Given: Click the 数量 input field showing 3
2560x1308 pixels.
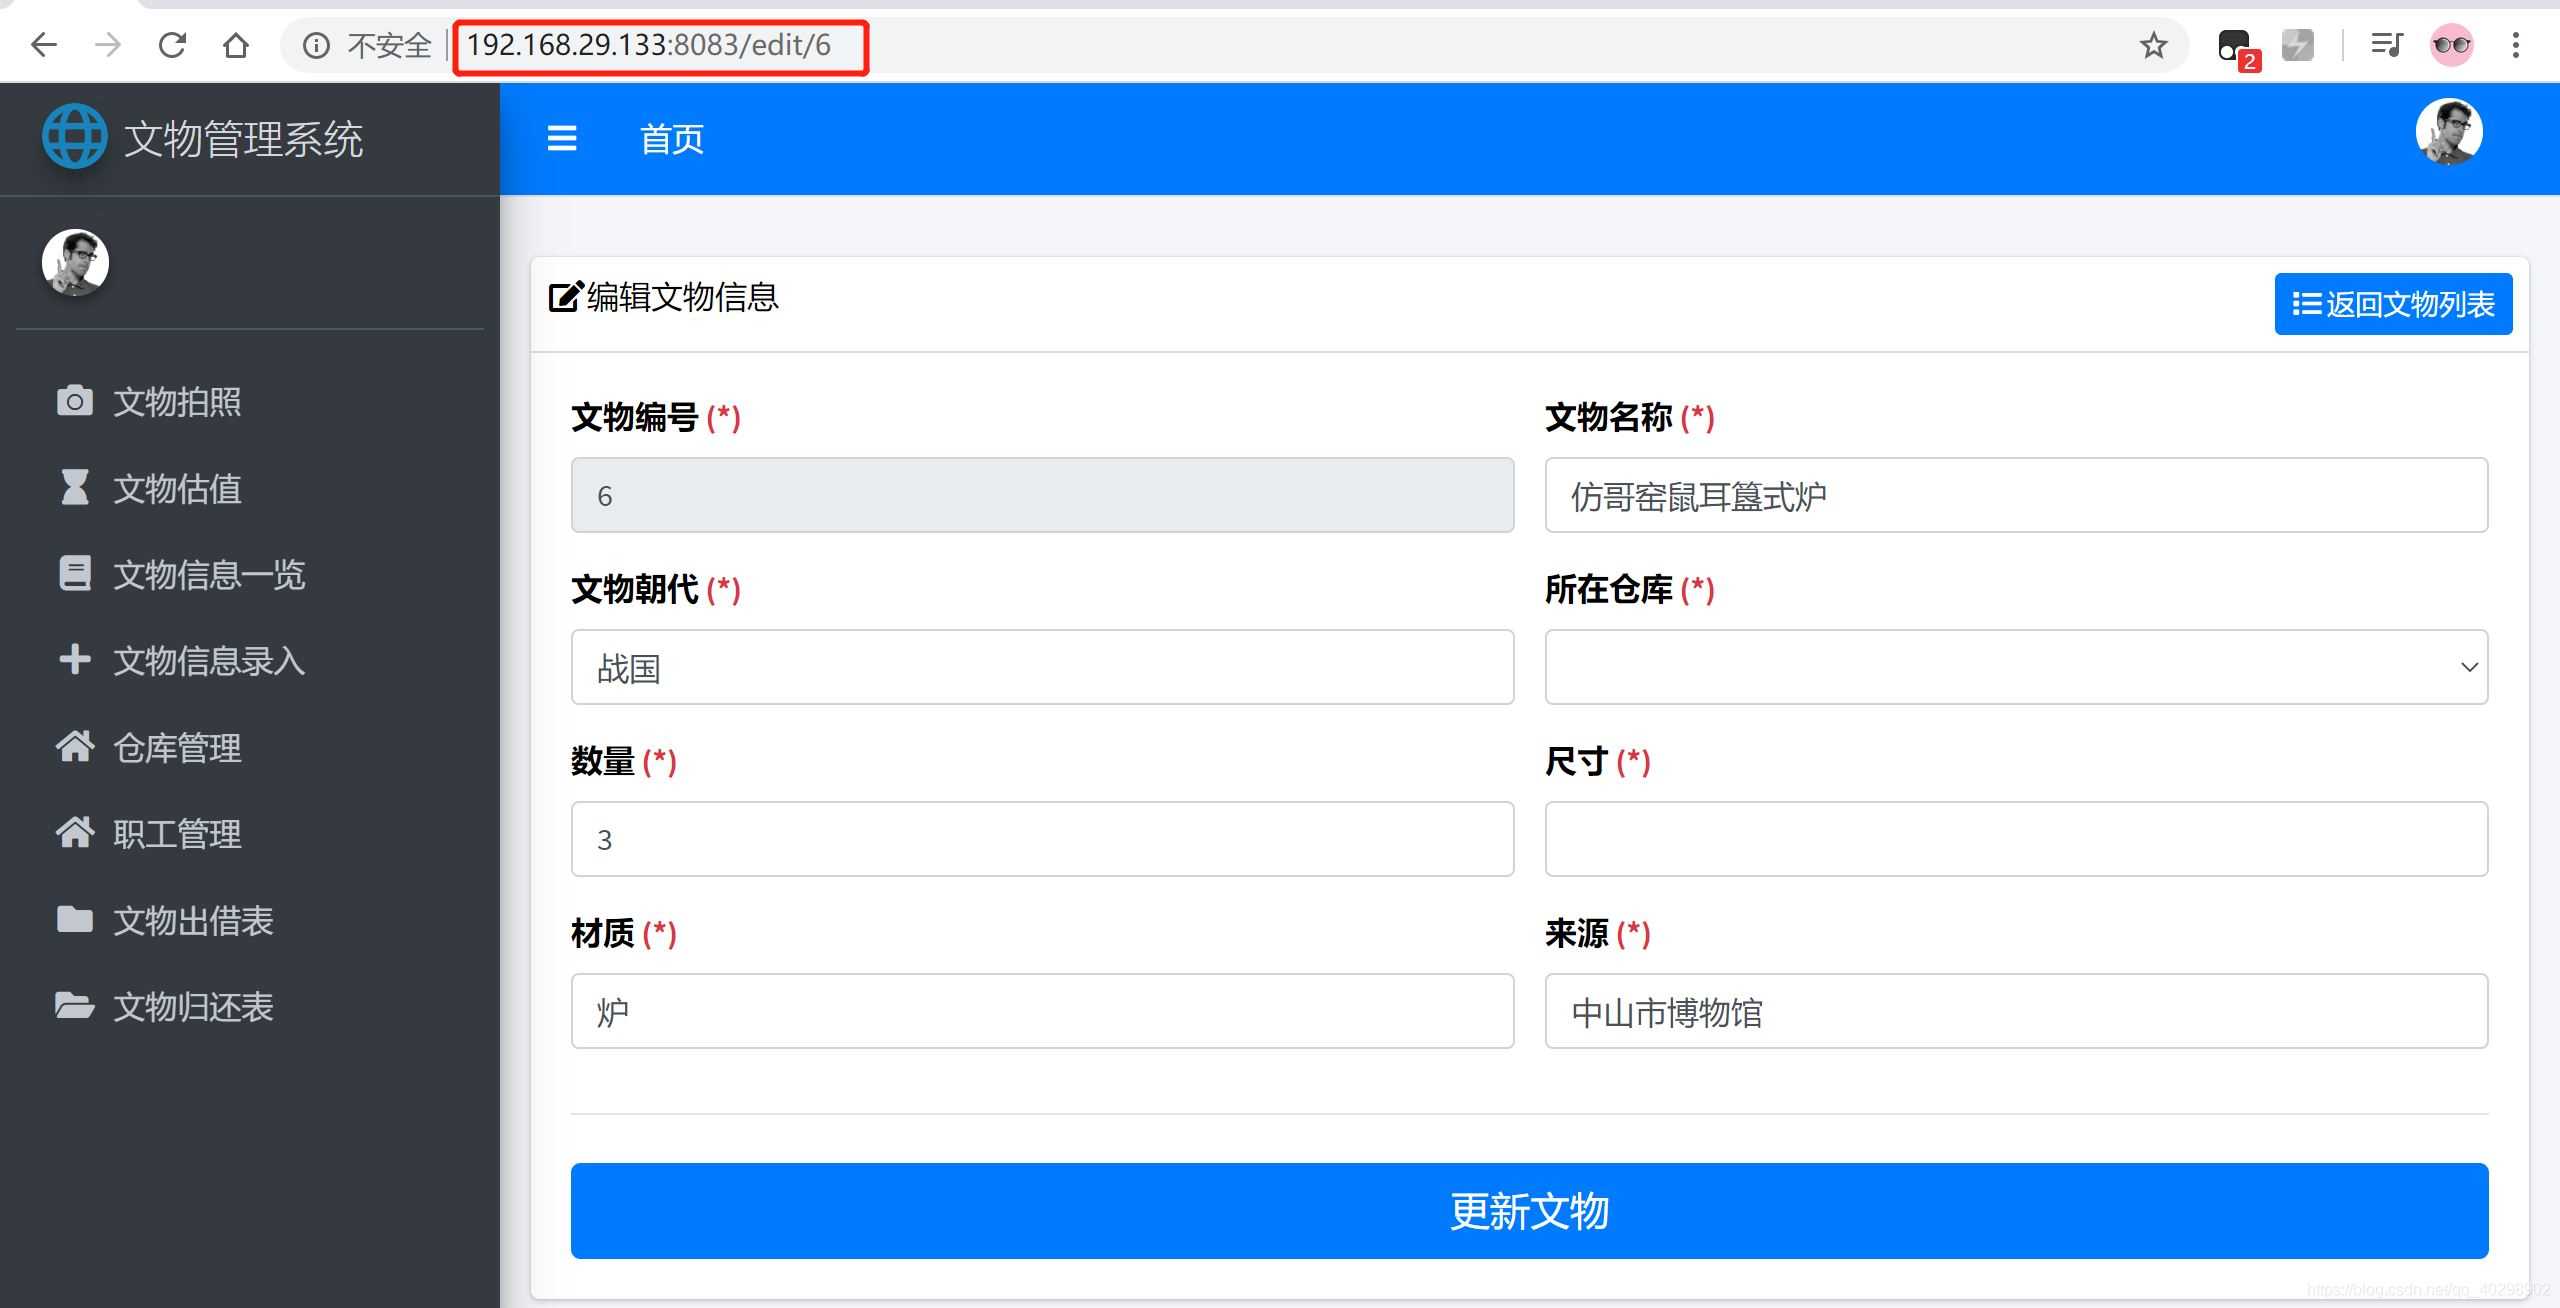Looking at the screenshot, I should [x=1042, y=838].
